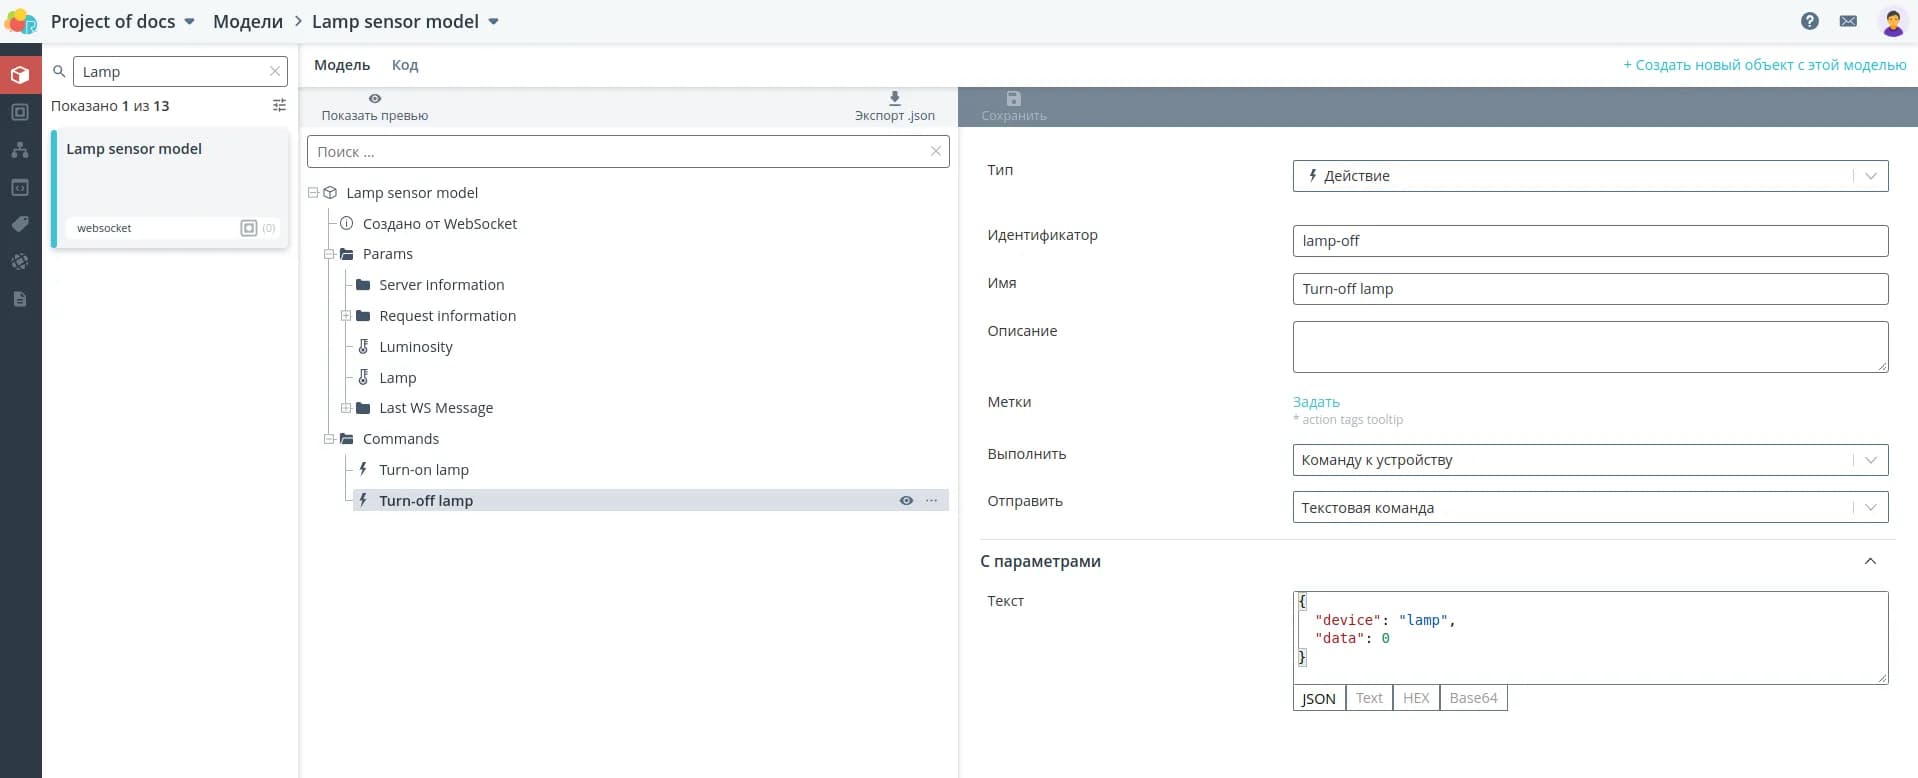Open the Отправить dropdown with Текстовая команда
1918x778 pixels.
[x=1589, y=508]
